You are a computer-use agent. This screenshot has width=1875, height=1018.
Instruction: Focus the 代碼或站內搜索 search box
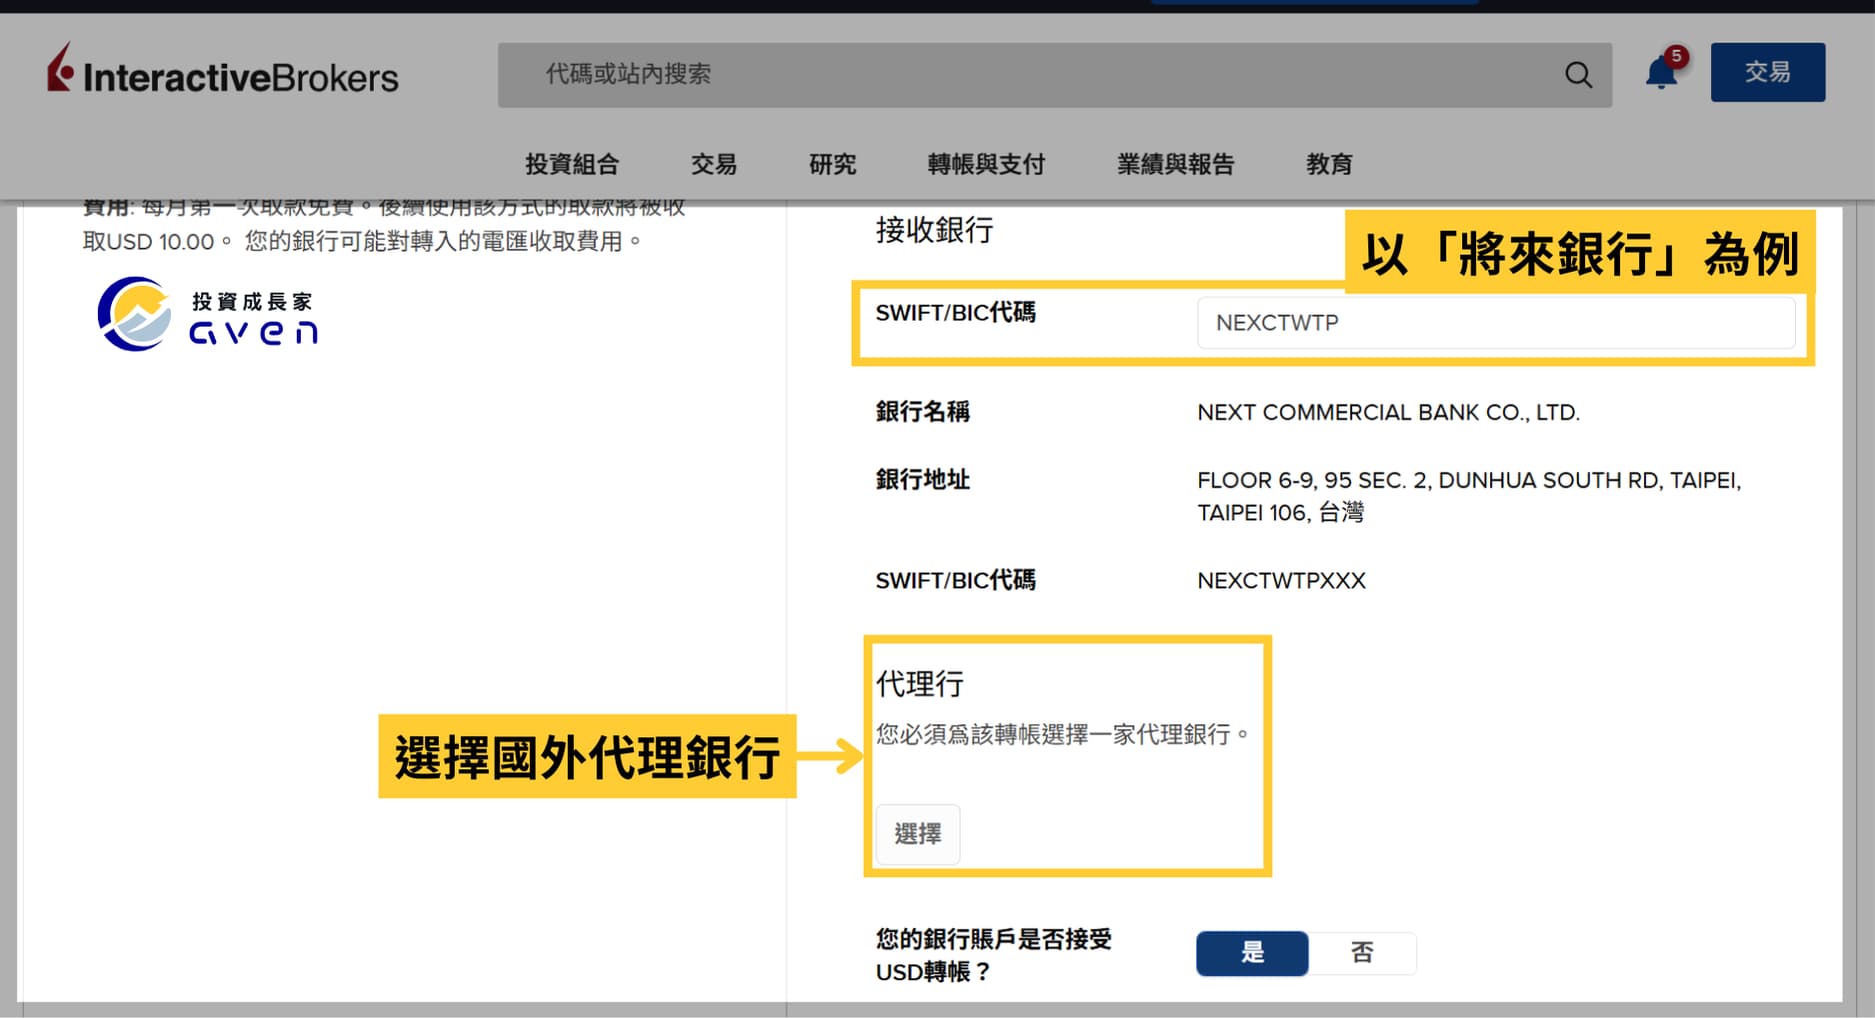(x=1040, y=75)
